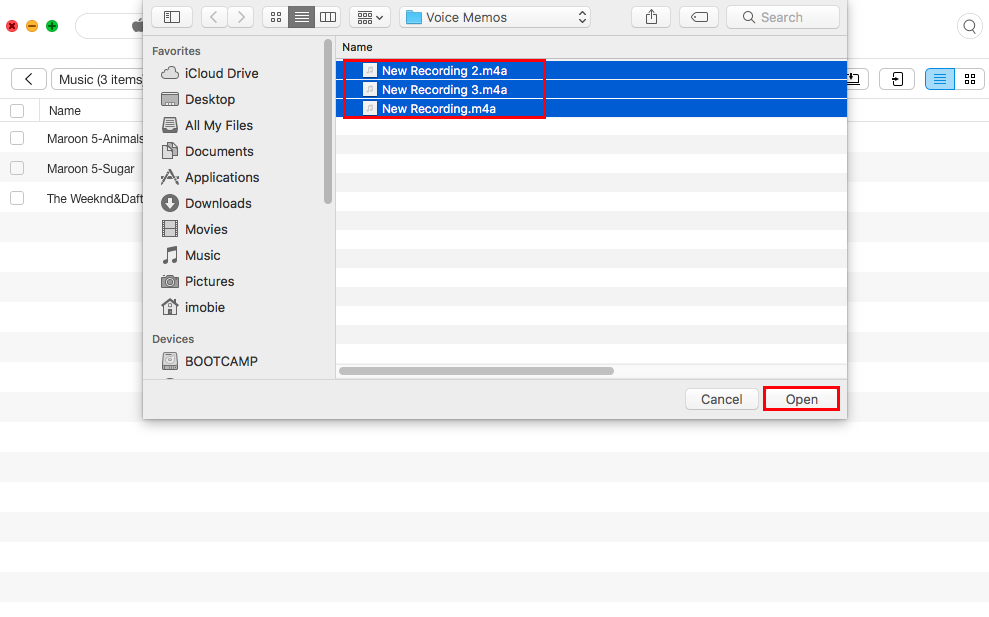This screenshot has height=617, width=989.
Task: Switch the file dialog to list view
Action: point(301,17)
